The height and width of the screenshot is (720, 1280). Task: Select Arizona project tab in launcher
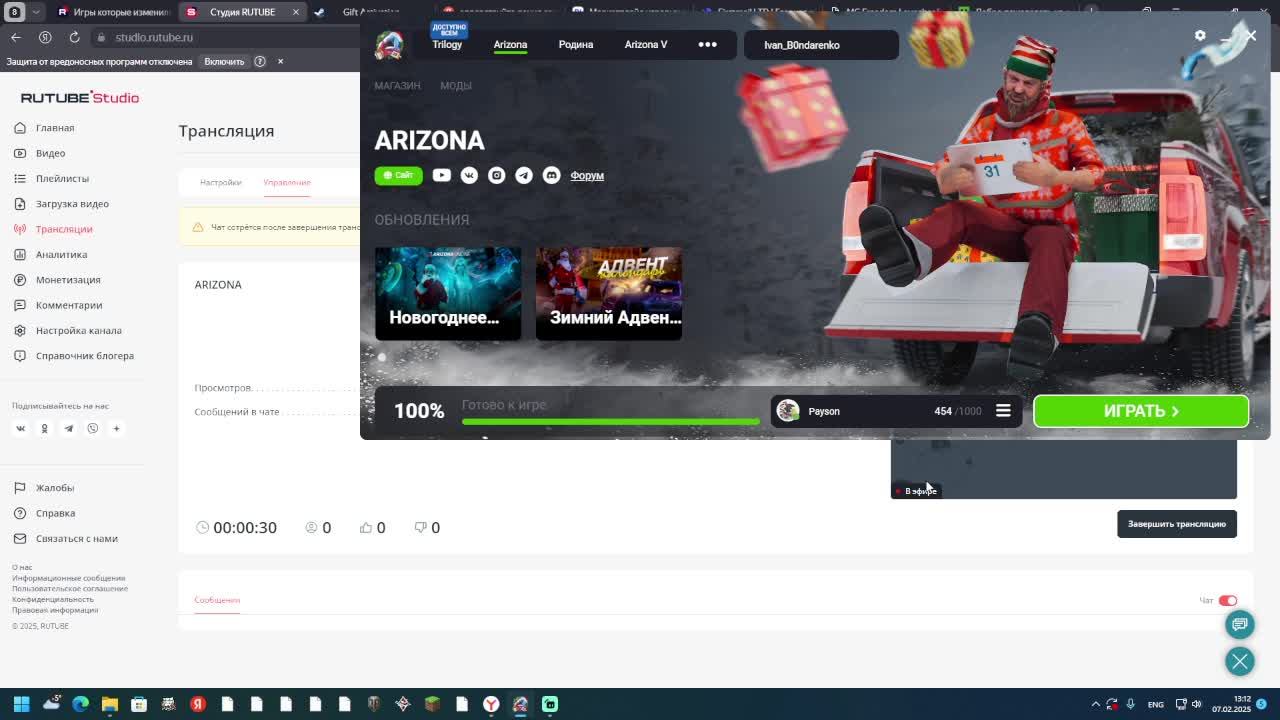(x=510, y=44)
